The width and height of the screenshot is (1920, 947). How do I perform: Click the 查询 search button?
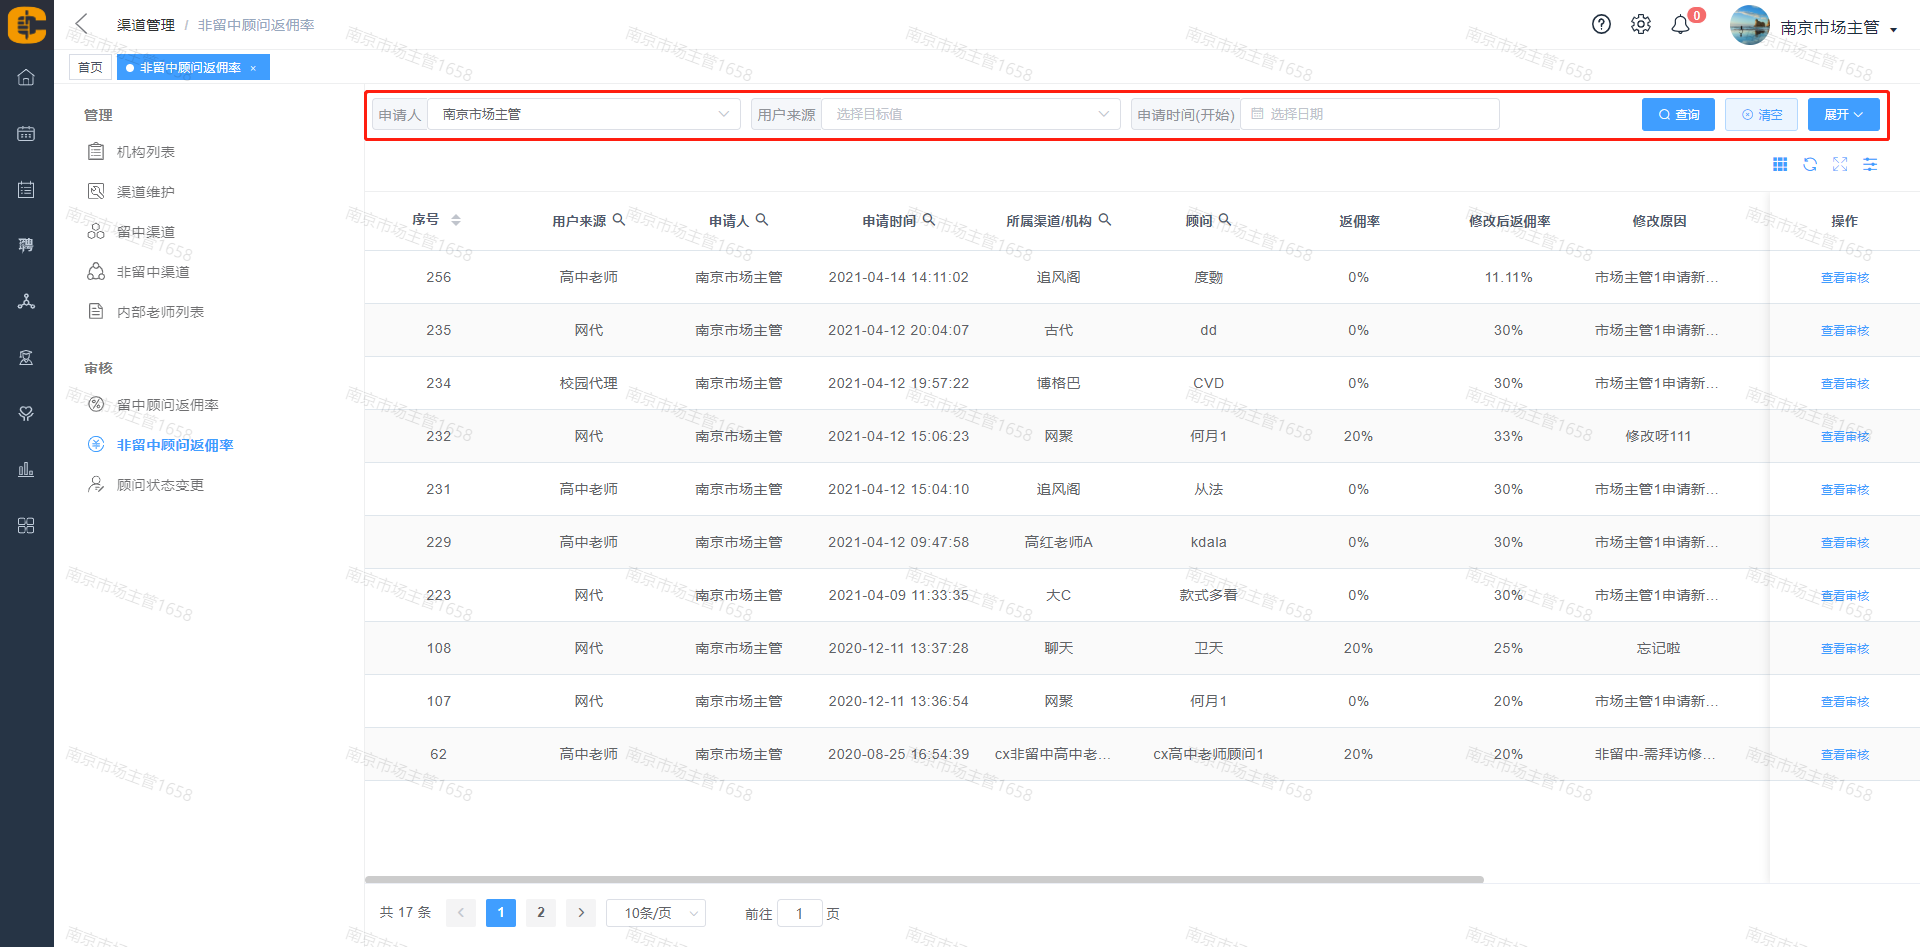pos(1678,114)
